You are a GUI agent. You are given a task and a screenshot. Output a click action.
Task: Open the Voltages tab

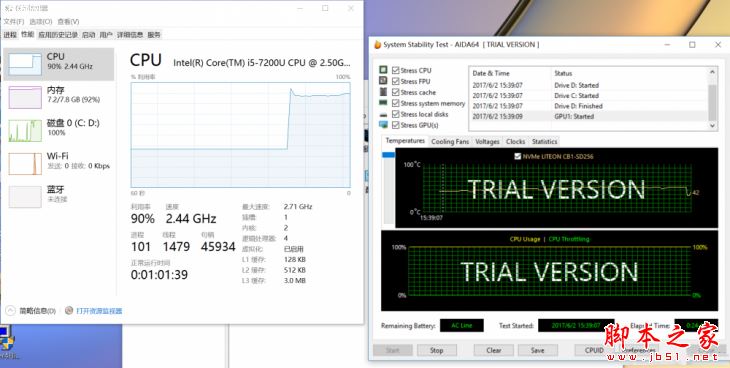(x=487, y=142)
